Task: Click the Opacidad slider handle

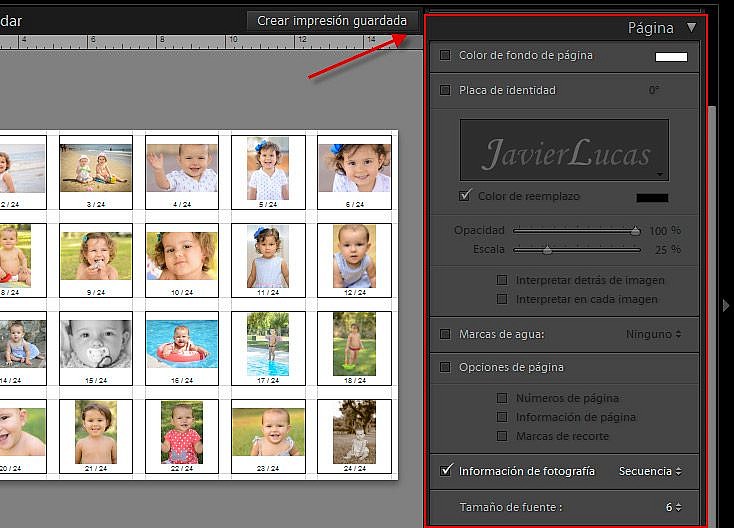Action: tap(635, 231)
